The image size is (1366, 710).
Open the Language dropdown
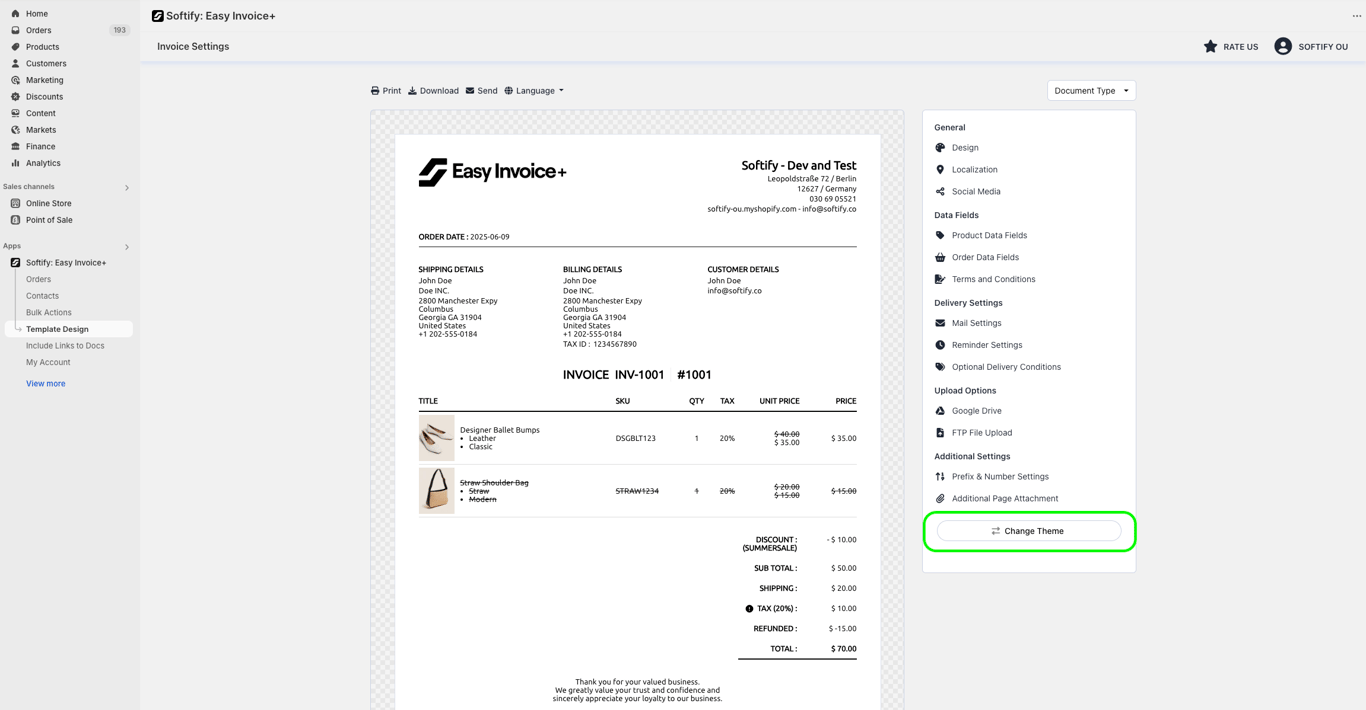coord(534,91)
